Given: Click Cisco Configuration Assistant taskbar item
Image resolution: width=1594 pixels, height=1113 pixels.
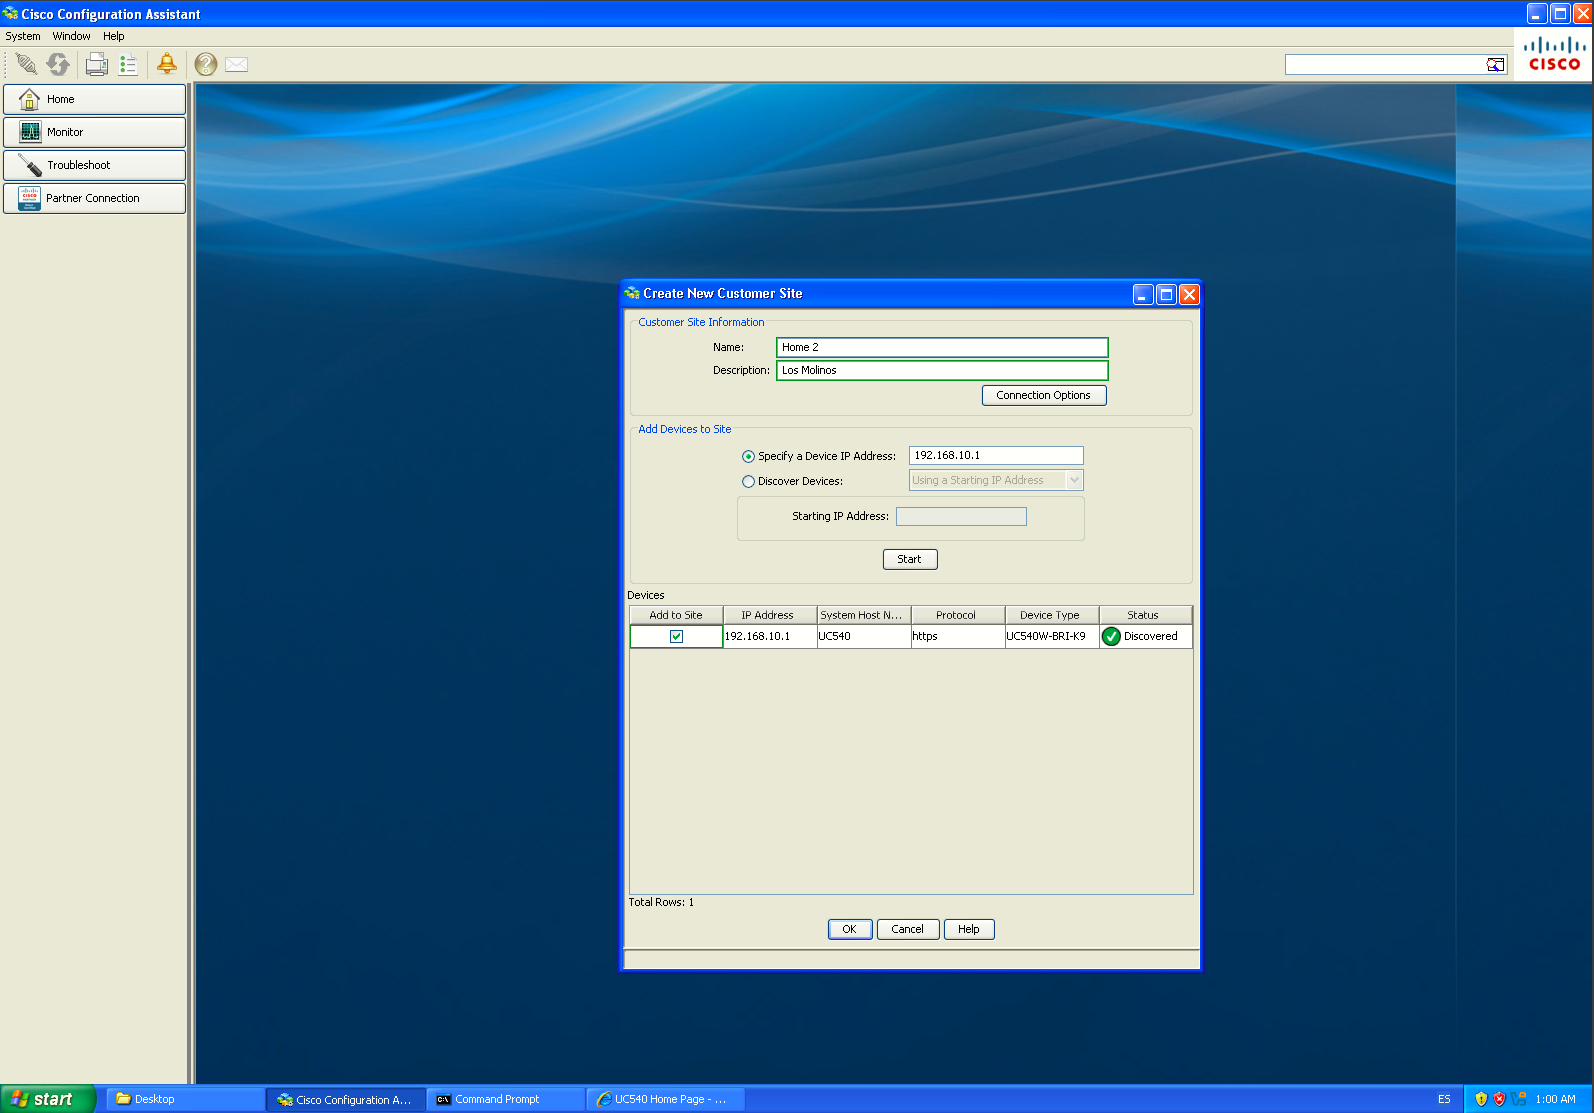Looking at the screenshot, I should pos(346,1099).
